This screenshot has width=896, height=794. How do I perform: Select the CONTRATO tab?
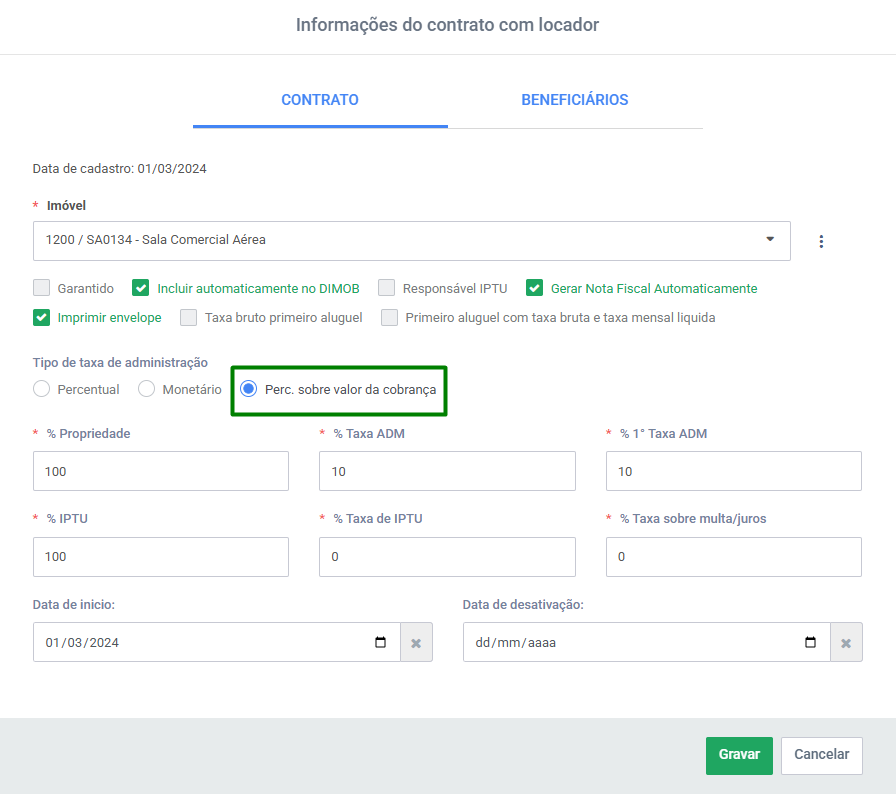tap(320, 100)
